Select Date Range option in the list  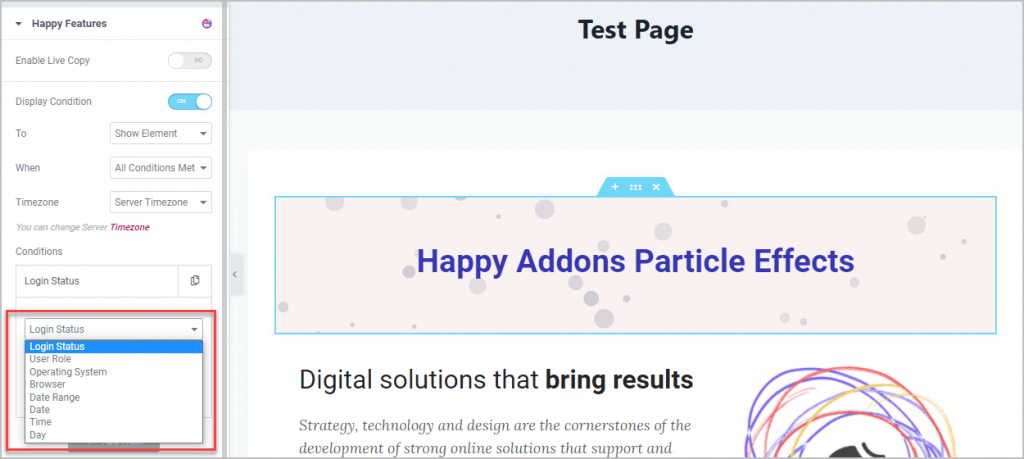tap(55, 397)
